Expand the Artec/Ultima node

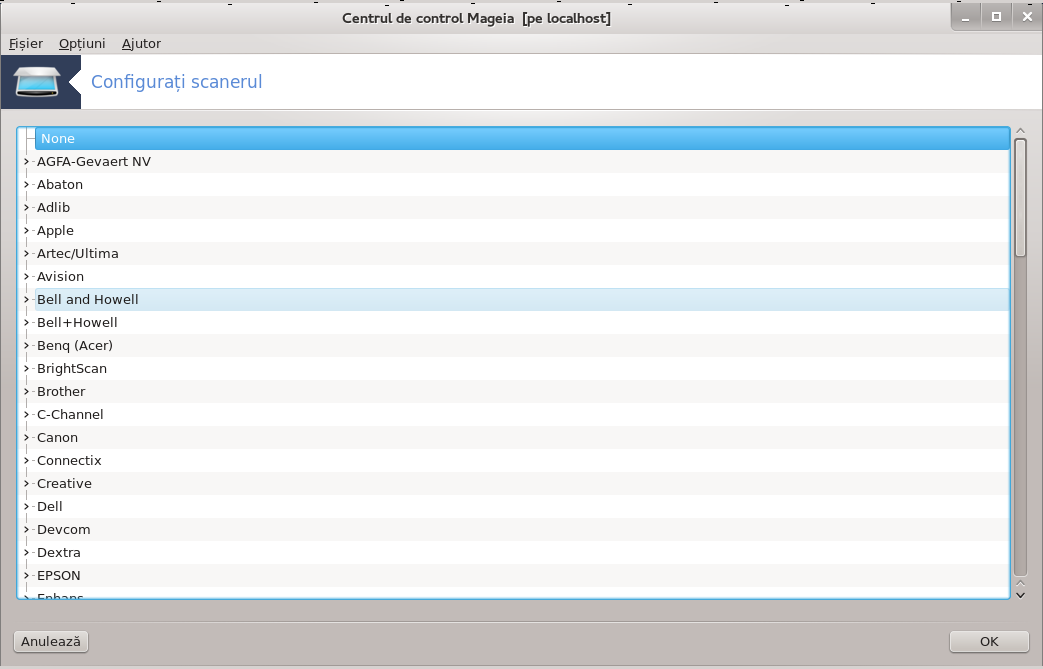click(26, 253)
